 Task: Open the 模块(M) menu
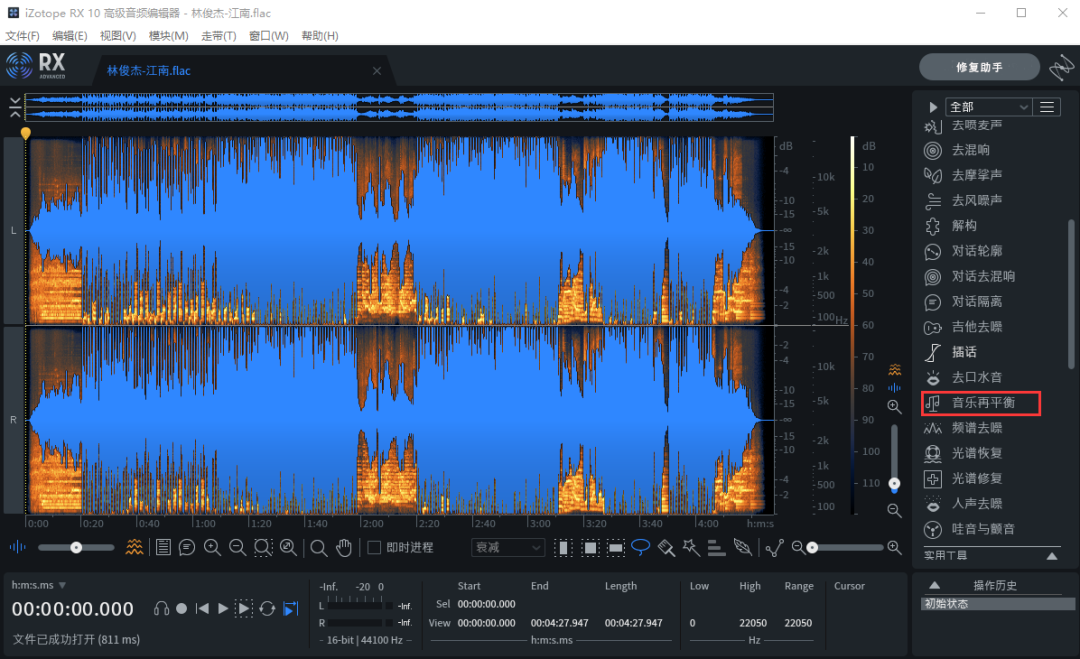click(x=168, y=35)
